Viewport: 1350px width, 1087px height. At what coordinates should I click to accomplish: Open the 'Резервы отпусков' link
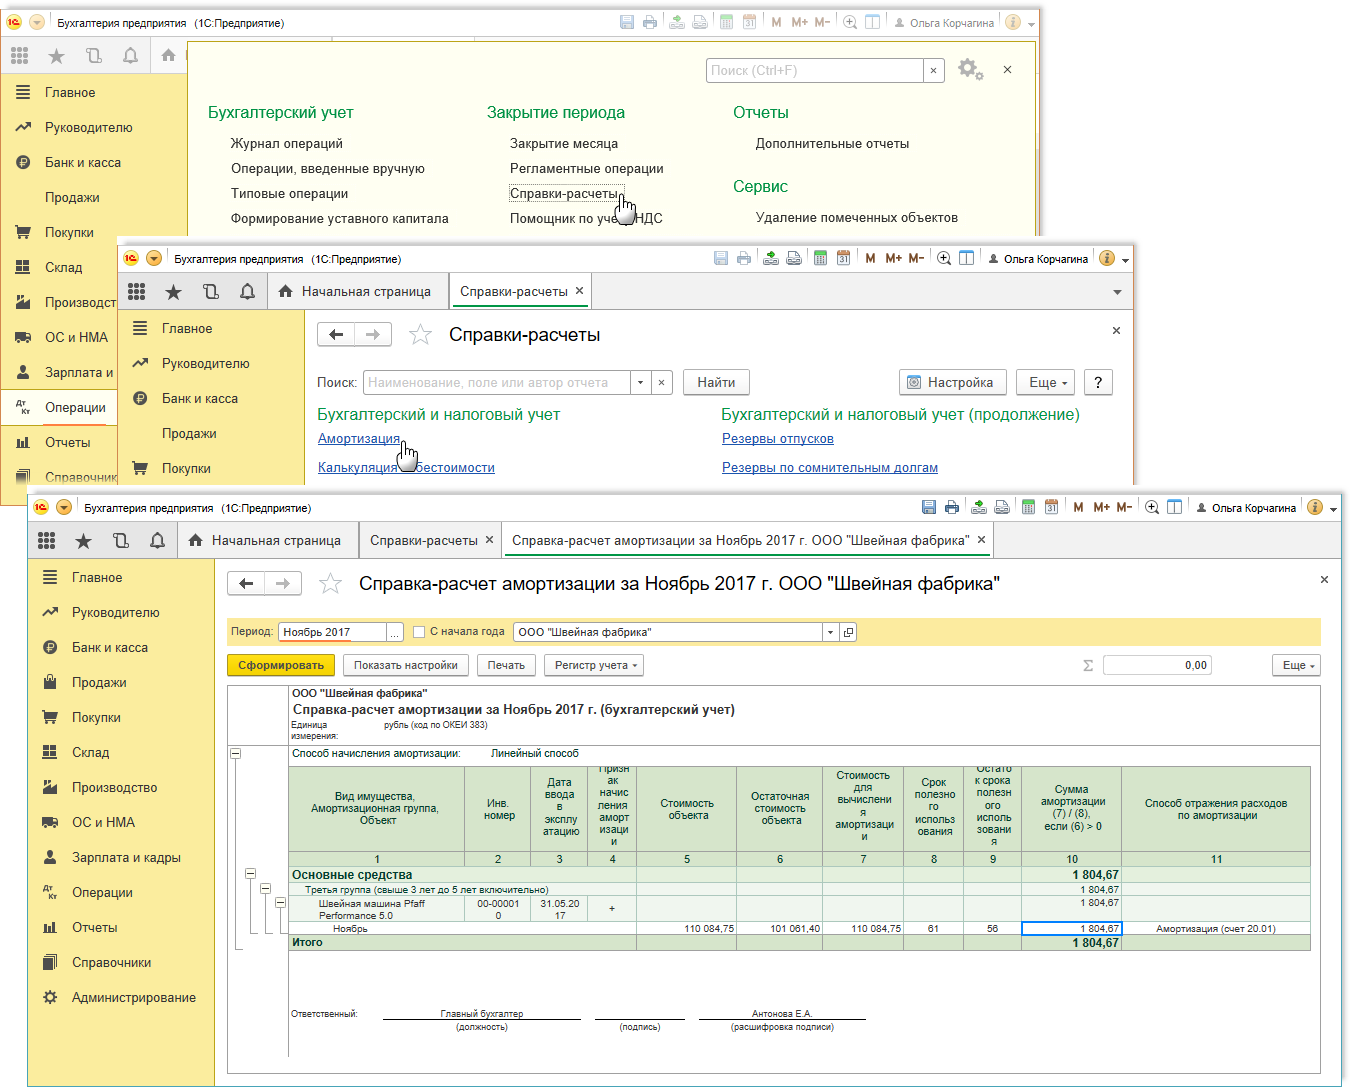pyautogui.click(x=777, y=439)
